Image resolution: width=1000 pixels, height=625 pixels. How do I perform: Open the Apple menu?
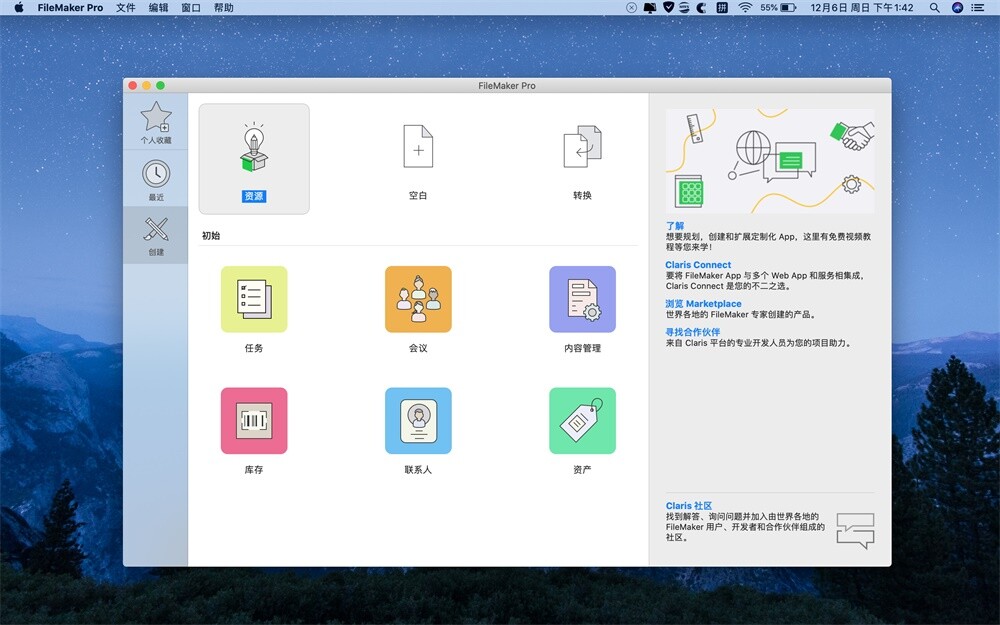[18, 8]
